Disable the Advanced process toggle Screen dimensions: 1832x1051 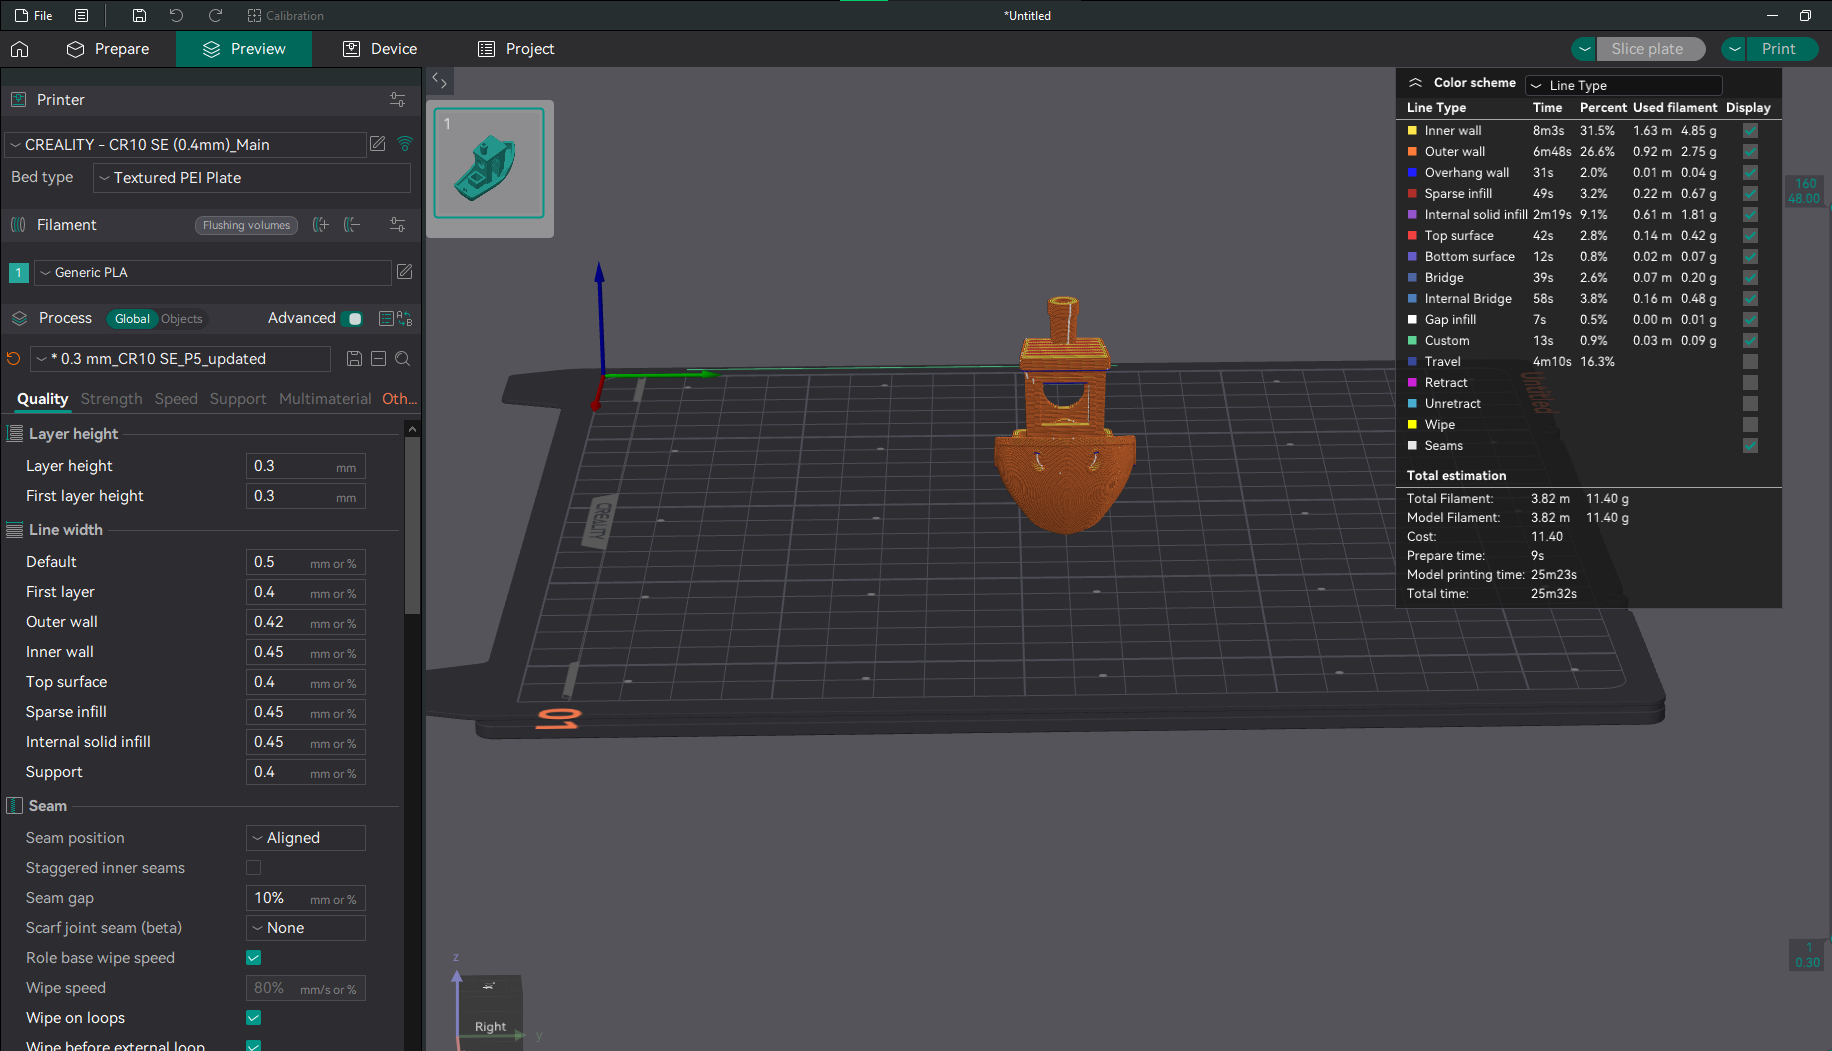click(352, 318)
